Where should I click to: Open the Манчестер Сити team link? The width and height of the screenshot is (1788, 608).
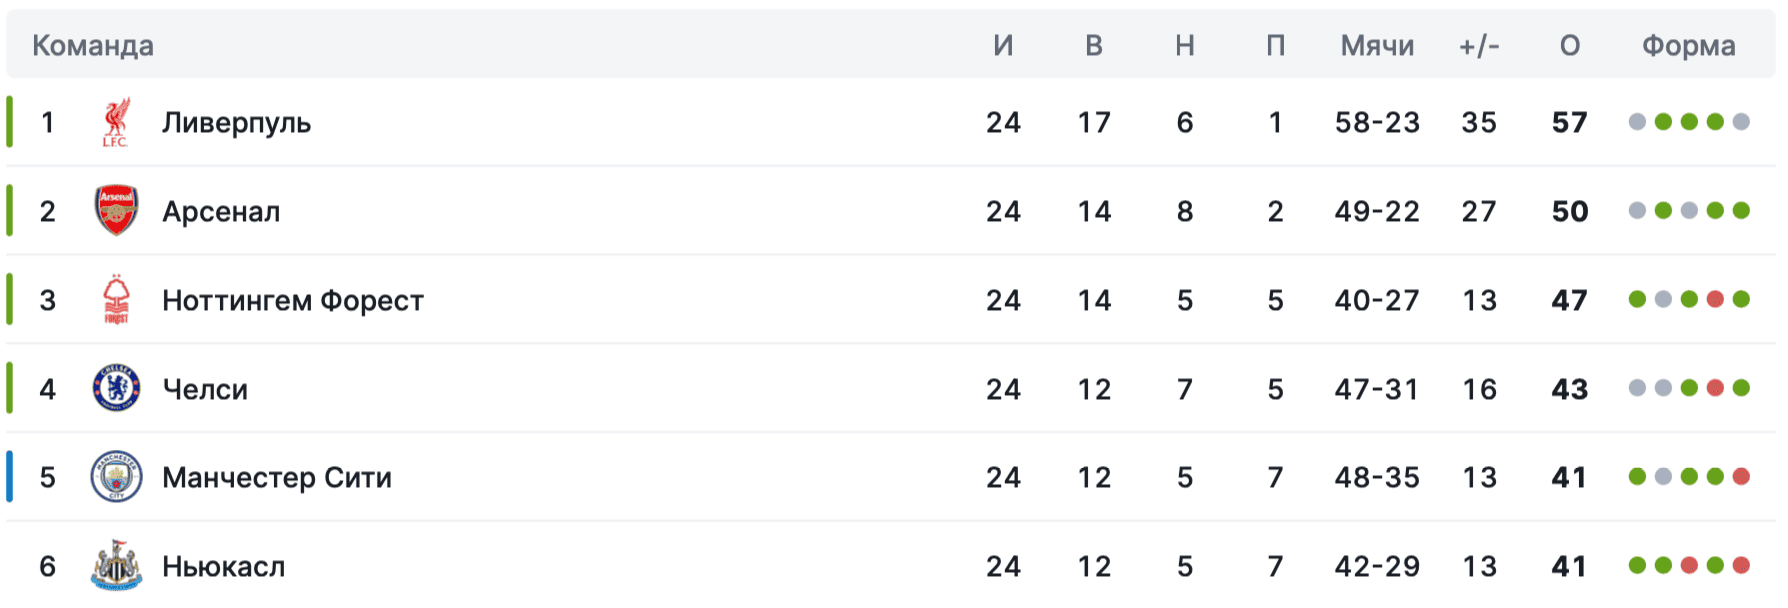pyautogui.click(x=277, y=478)
